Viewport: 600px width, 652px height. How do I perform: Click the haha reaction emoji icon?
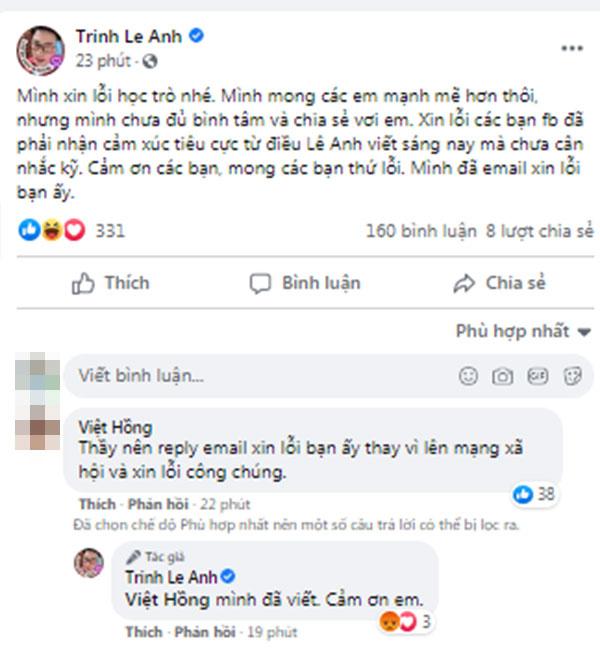52,230
